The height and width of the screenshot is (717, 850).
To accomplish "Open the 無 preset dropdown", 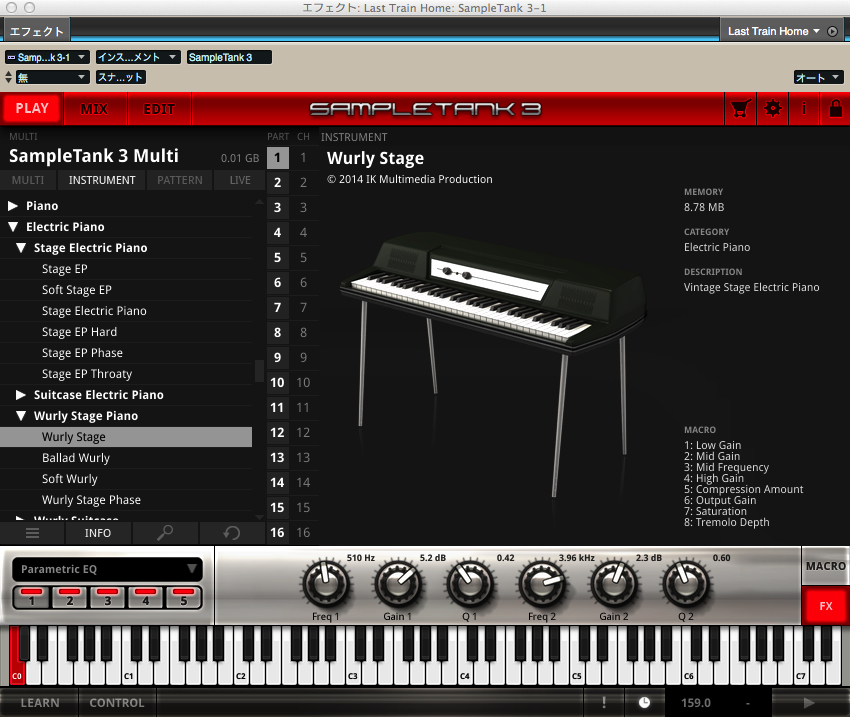I will [x=53, y=77].
